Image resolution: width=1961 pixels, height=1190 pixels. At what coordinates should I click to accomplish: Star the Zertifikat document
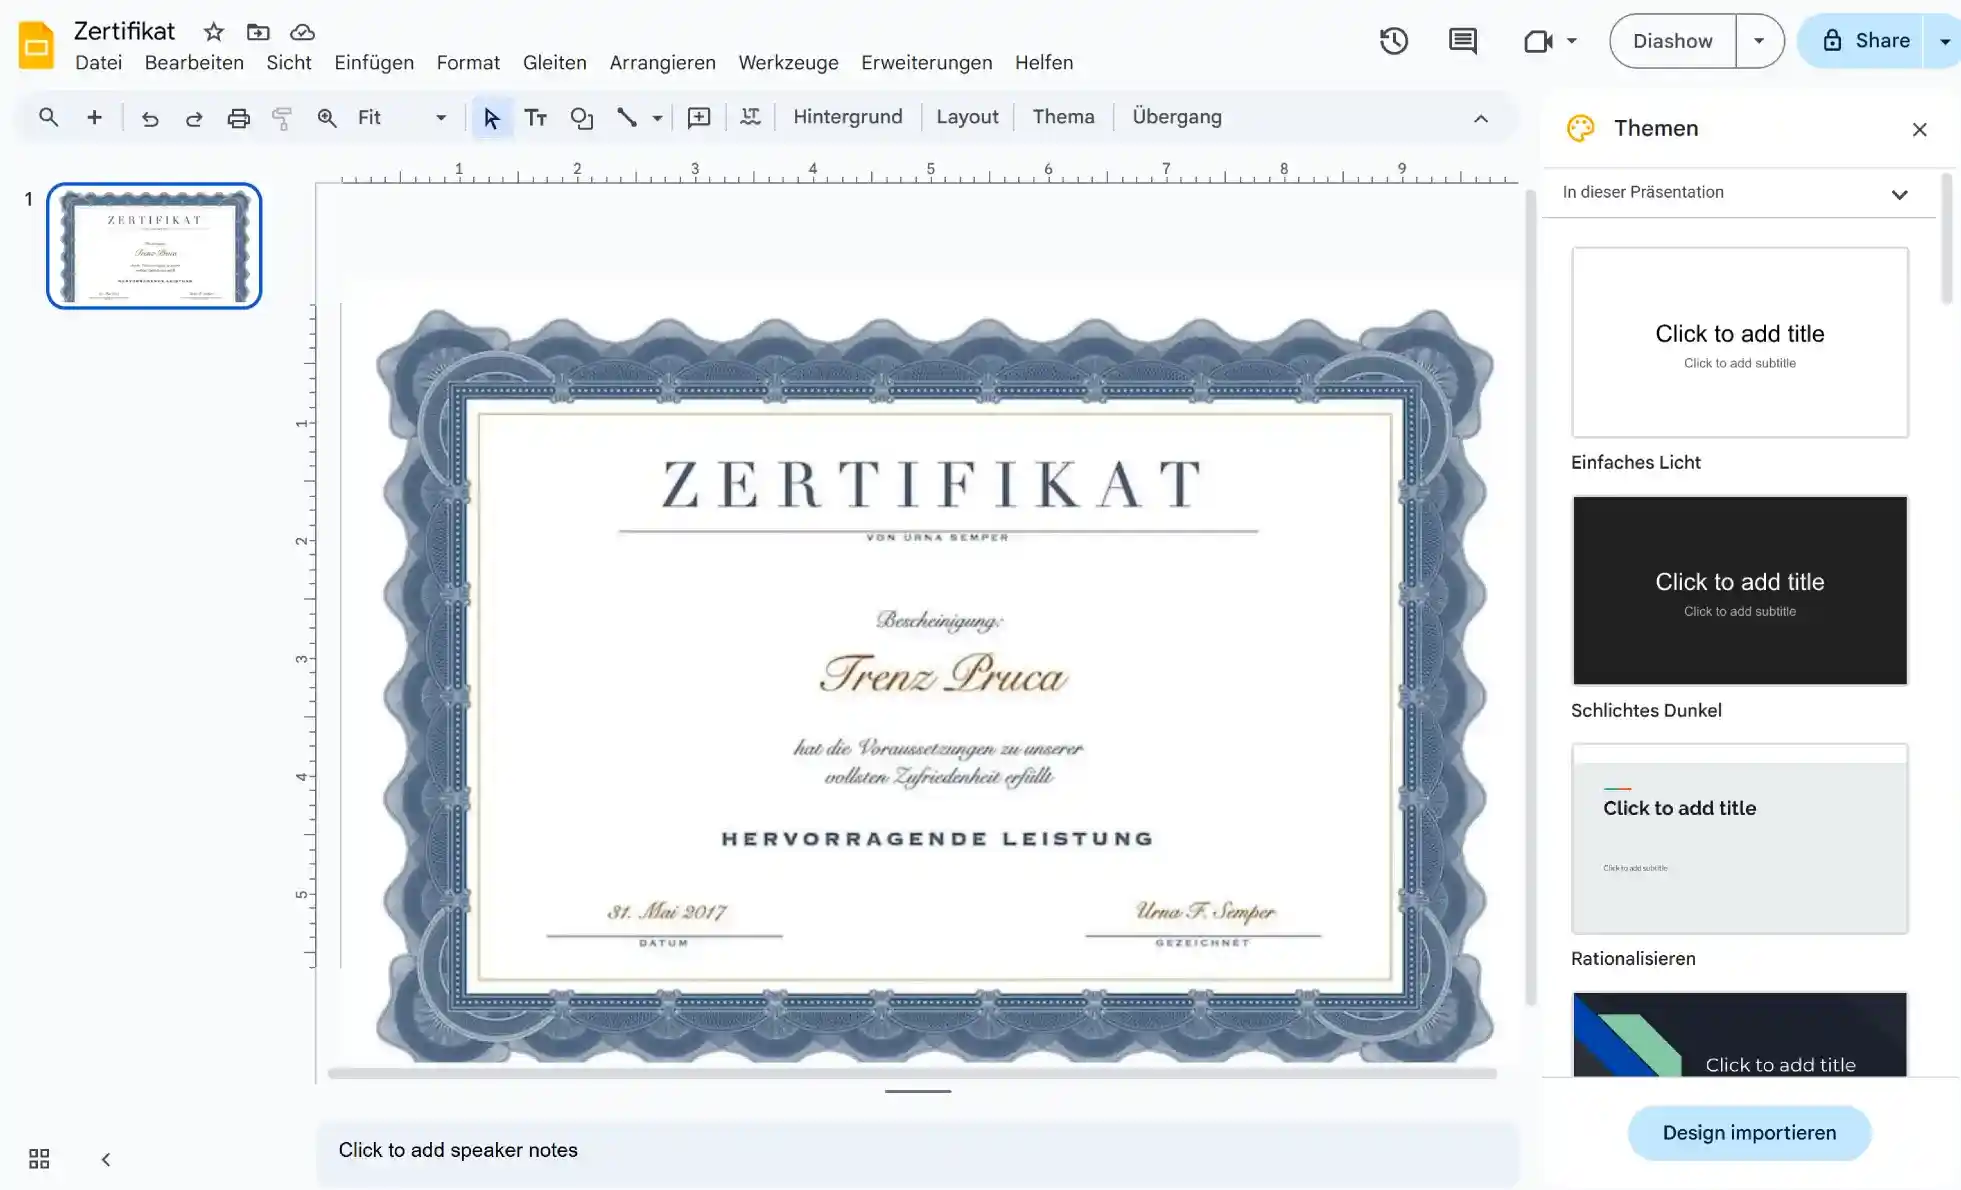click(213, 32)
